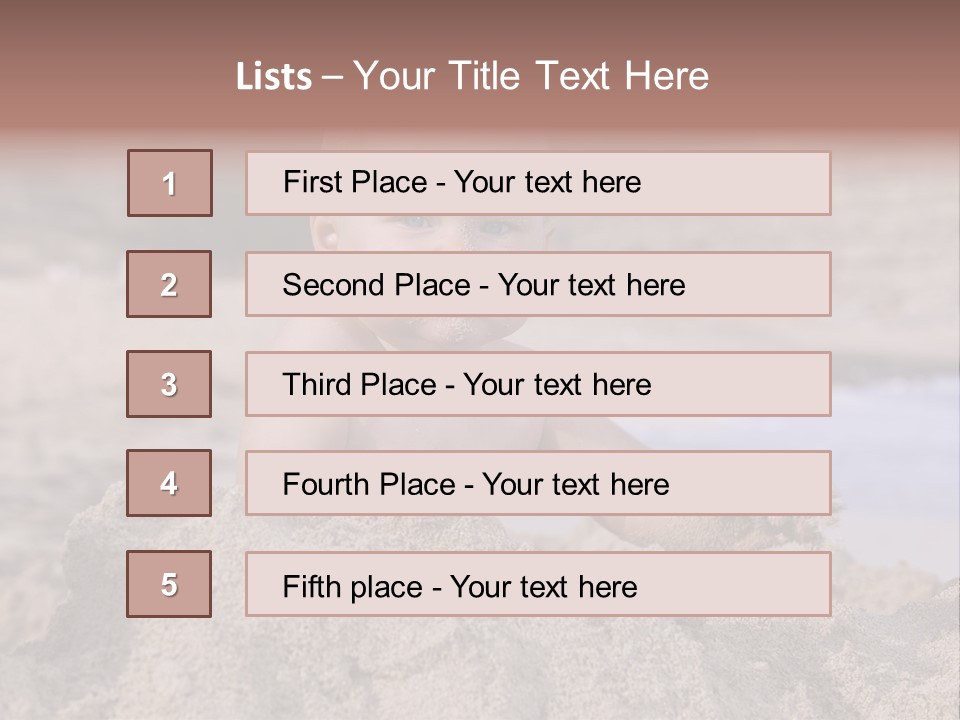Select the number 4 box
The height and width of the screenshot is (720, 960).
[169, 483]
